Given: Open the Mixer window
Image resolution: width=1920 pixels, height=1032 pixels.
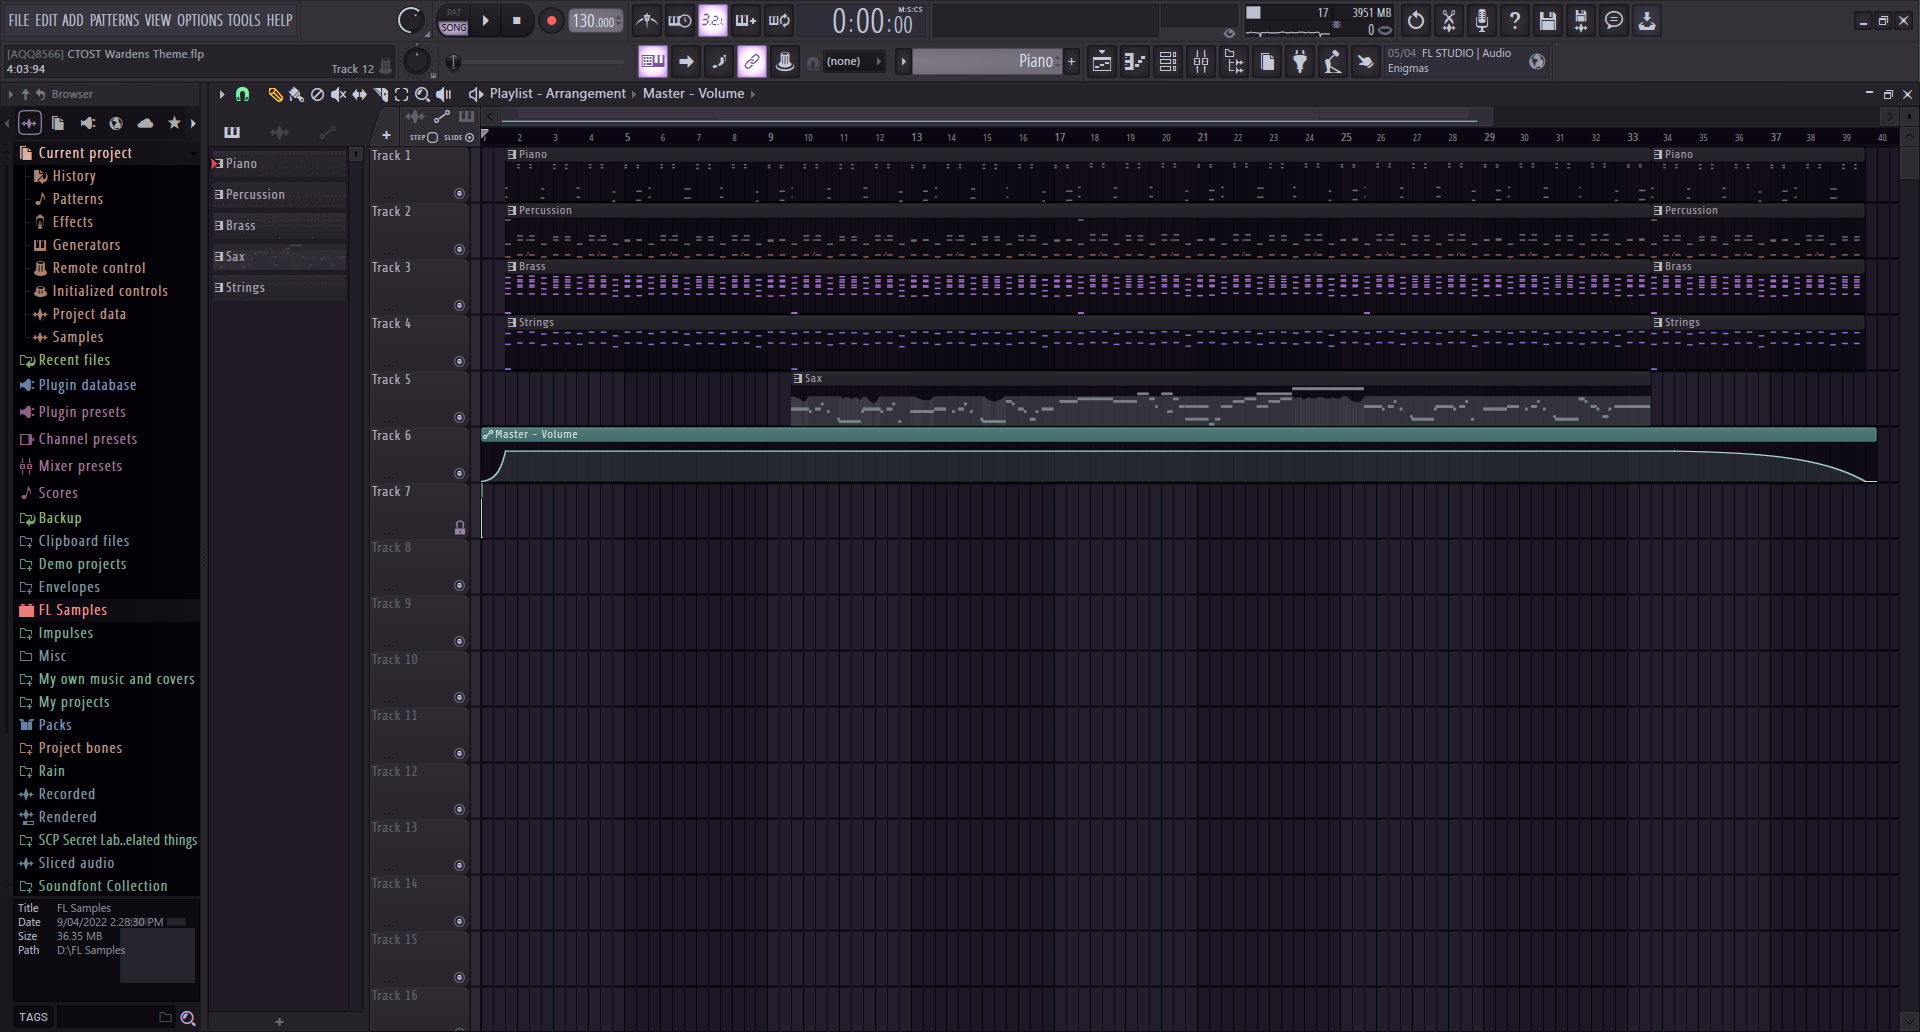Looking at the screenshot, I should (1201, 62).
